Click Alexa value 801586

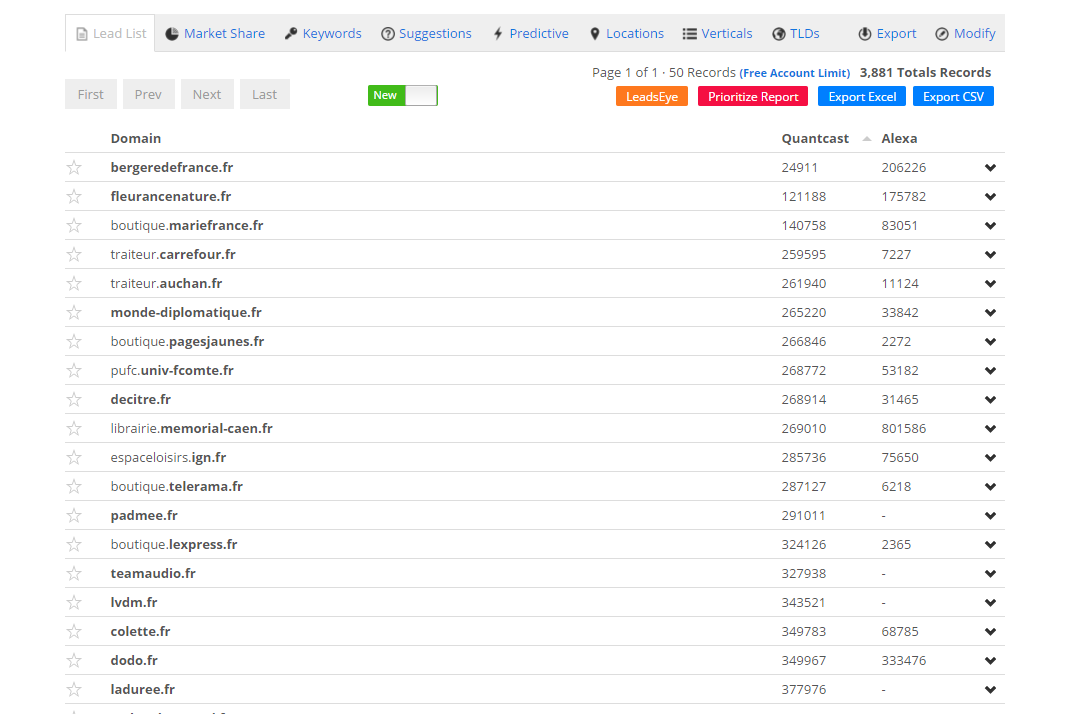tap(903, 429)
